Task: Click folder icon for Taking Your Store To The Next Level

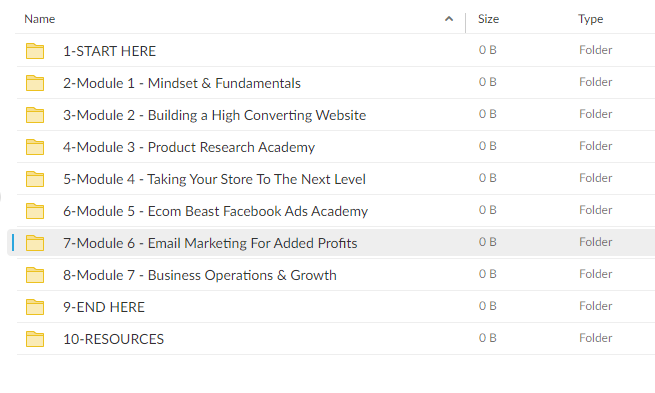Action: pos(35,179)
